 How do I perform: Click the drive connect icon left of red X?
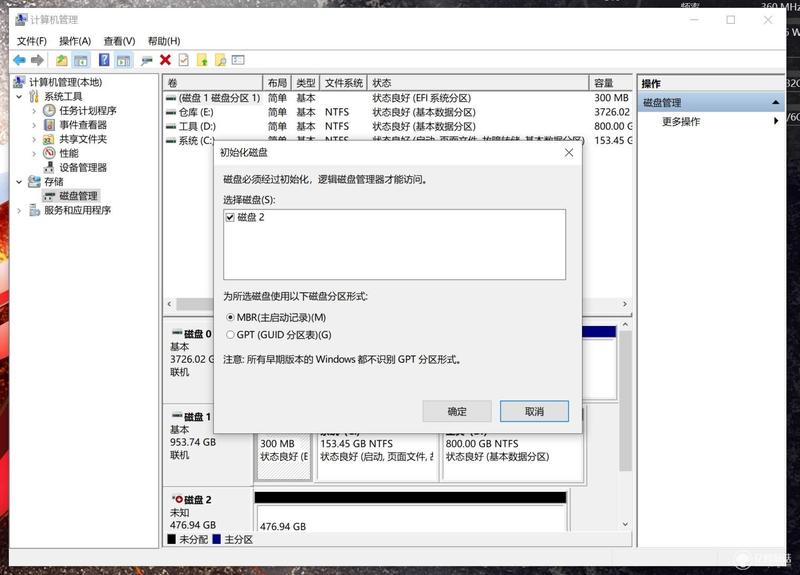tap(147, 60)
